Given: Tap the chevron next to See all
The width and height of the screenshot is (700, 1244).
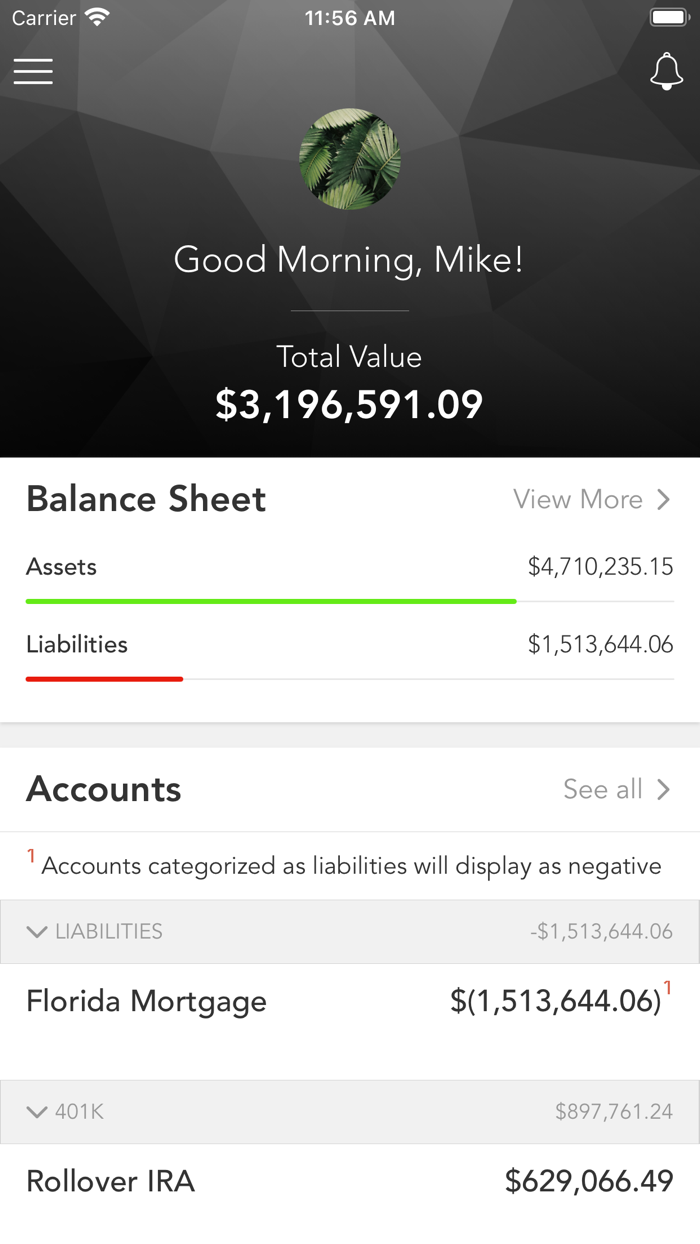Looking at the screenshot, I should (666, 789).
